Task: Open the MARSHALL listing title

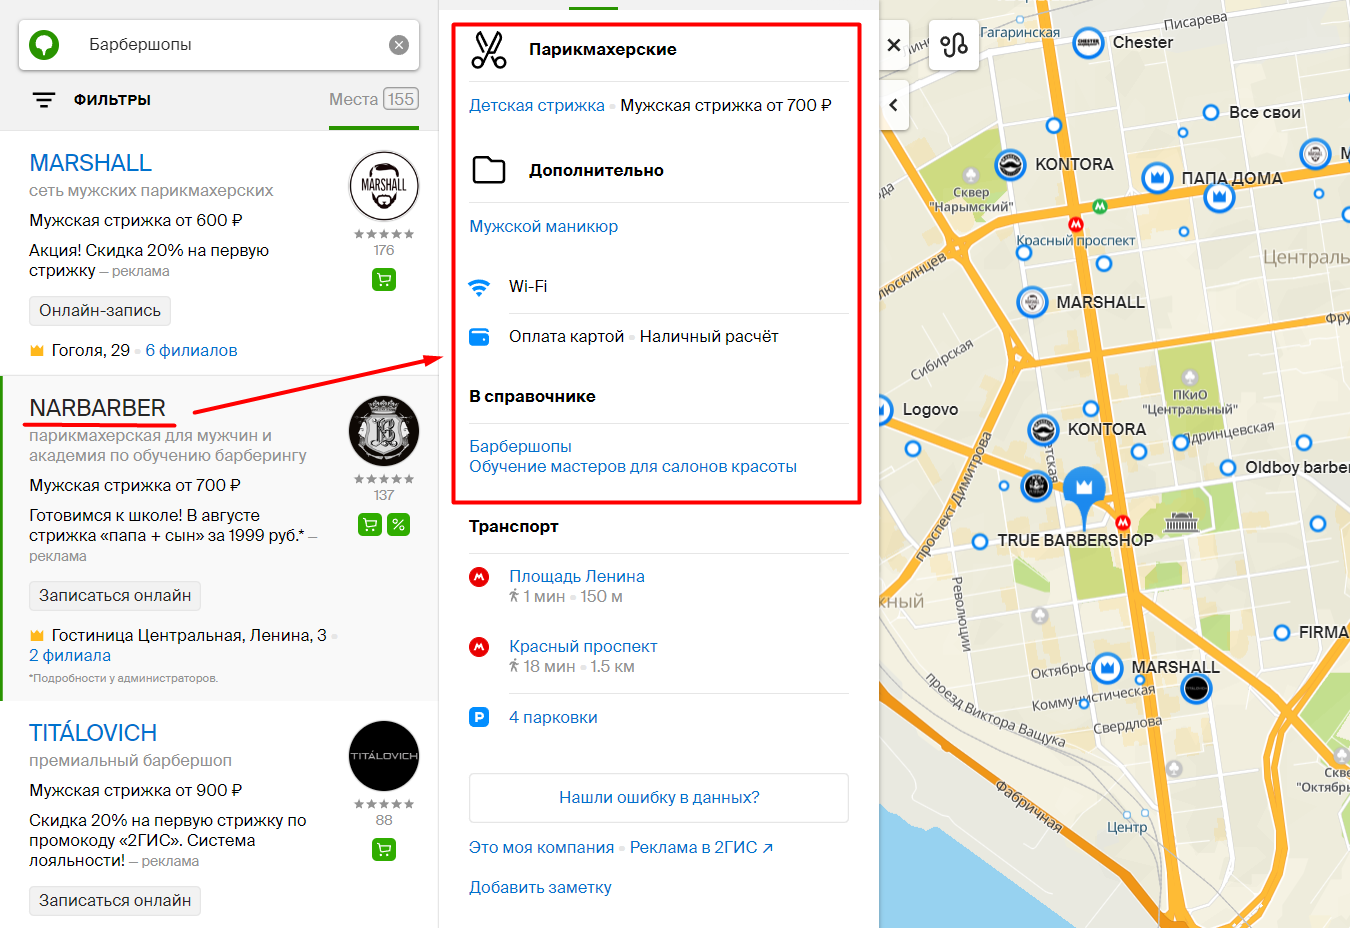Action: (91, 163)
